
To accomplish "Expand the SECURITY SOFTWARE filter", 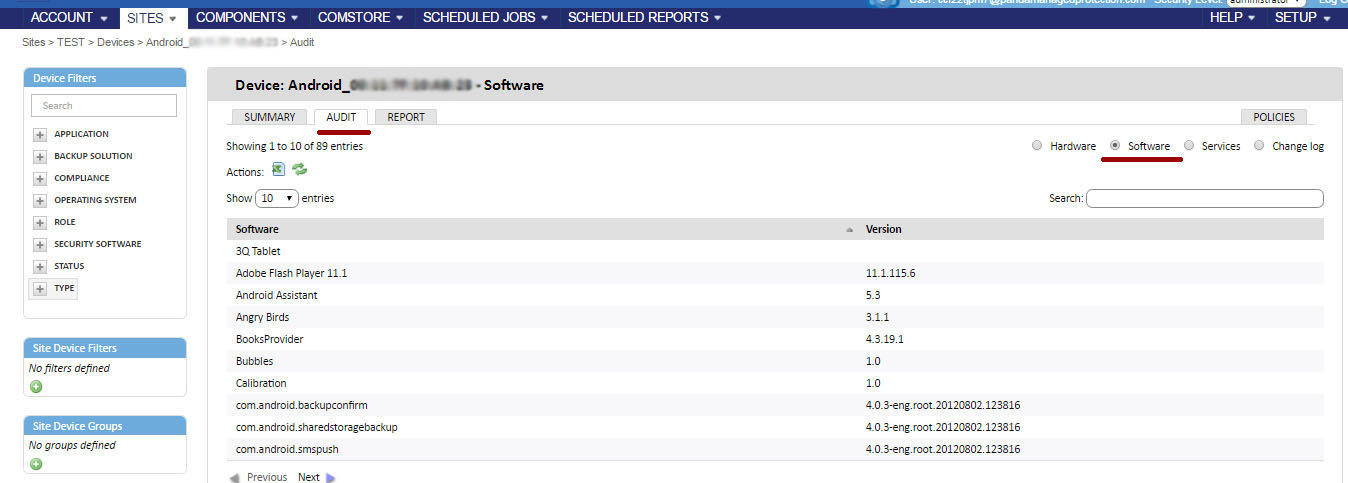I will tap(40, 245).
